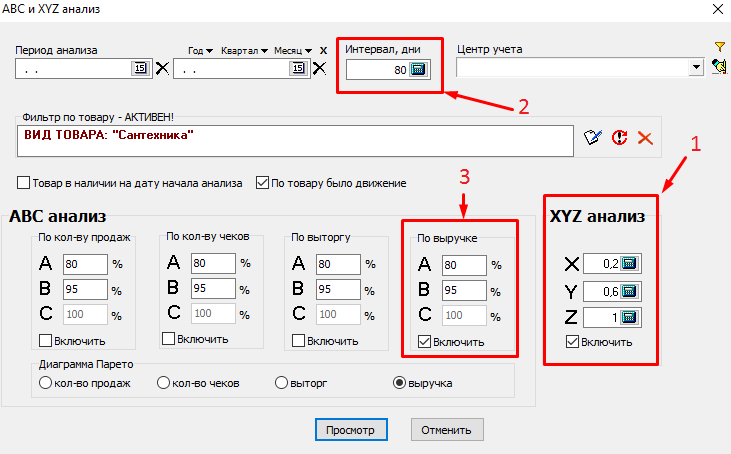Click the A percent field under 'По выручке'

pyautogui.click(x=463, y=265)
